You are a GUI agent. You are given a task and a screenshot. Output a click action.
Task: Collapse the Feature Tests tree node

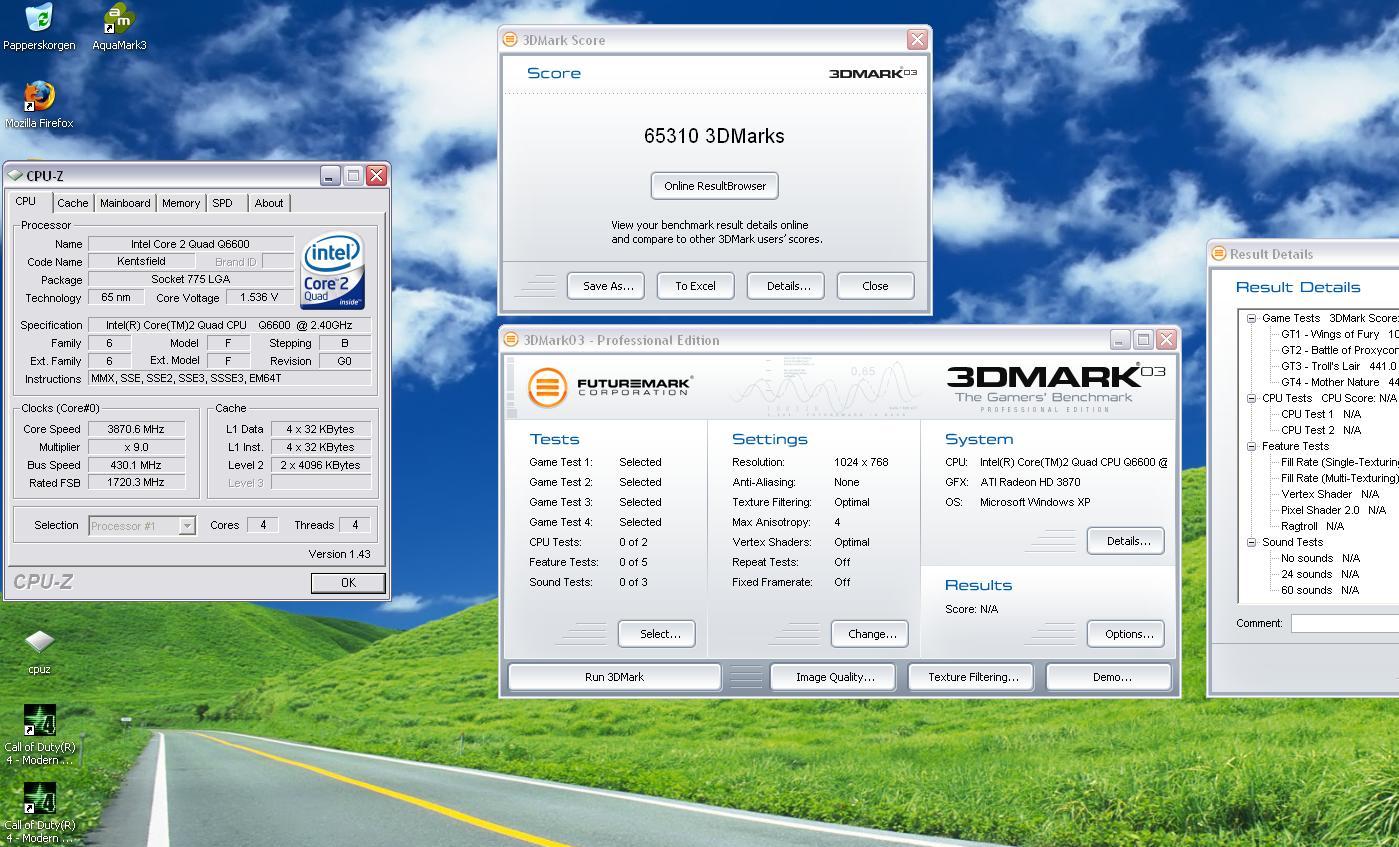(x=1251, y=446)
